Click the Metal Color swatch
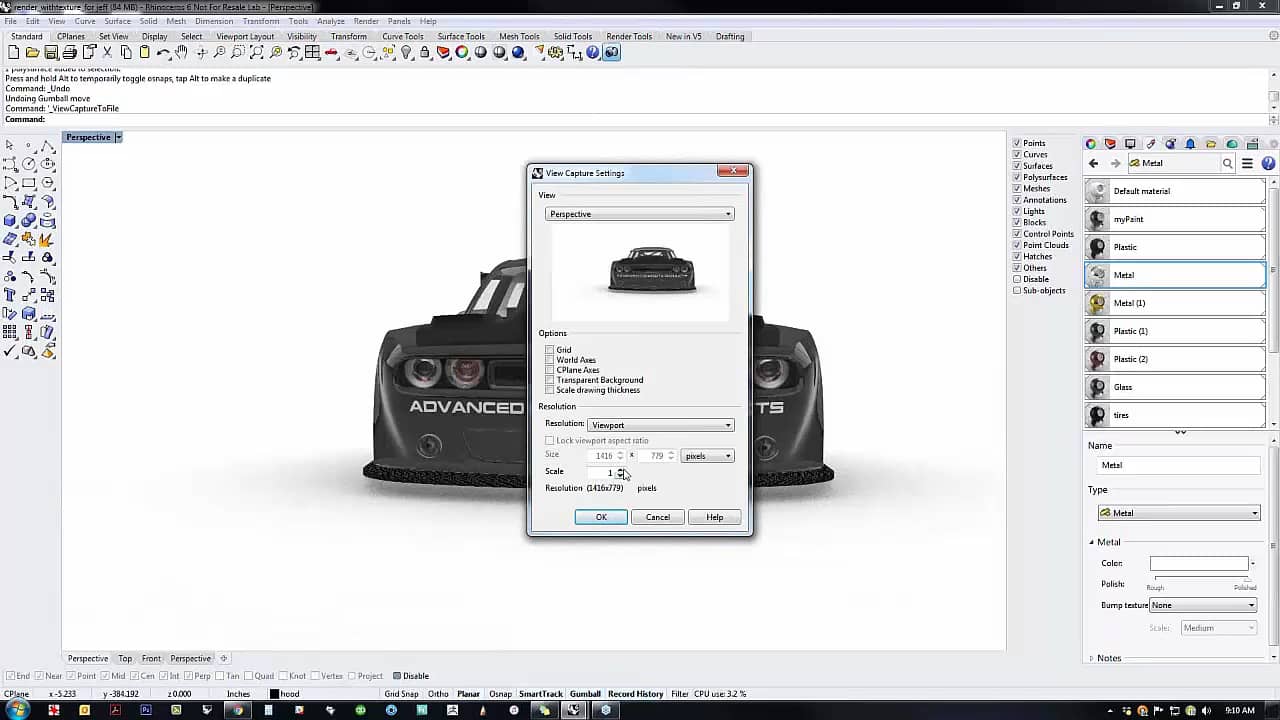Image resolution: width=1280 pixels, height=720 pixels. (x=1198, y=564)
